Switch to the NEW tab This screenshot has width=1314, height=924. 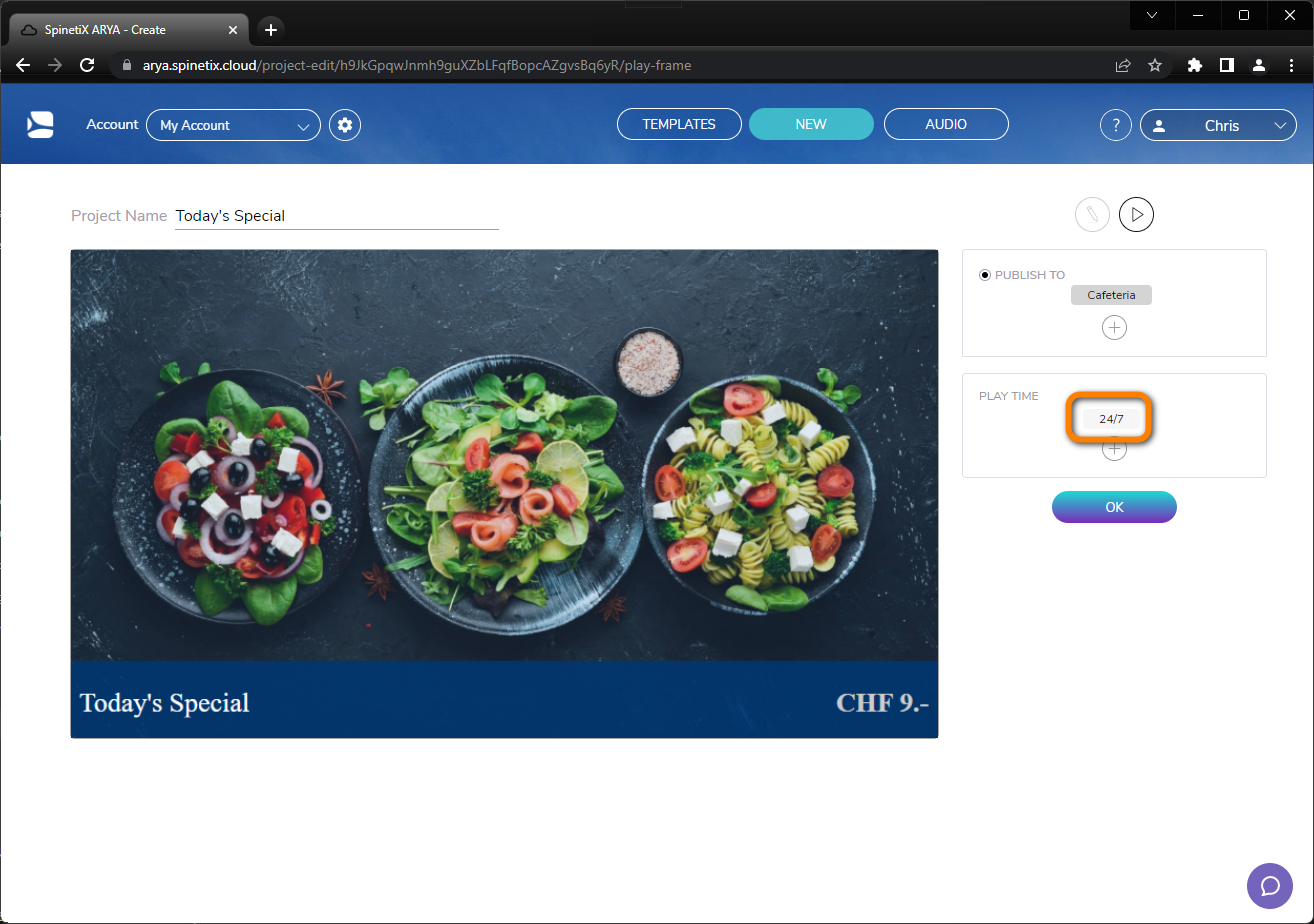click(811, 124)
